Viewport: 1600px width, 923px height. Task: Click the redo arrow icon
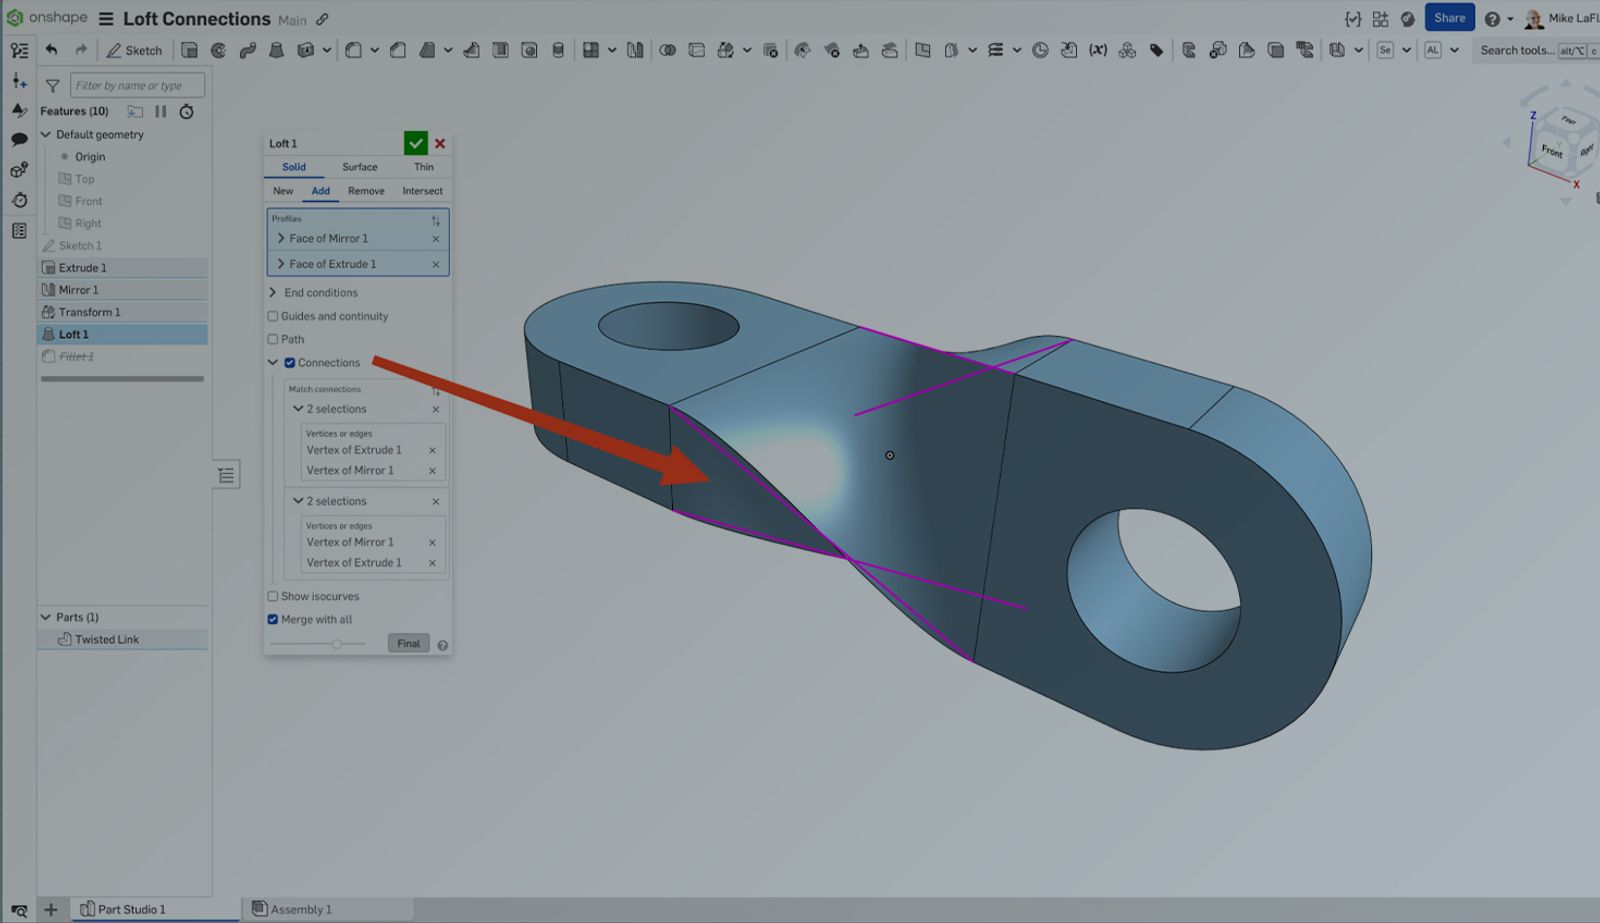coord(81,50)
